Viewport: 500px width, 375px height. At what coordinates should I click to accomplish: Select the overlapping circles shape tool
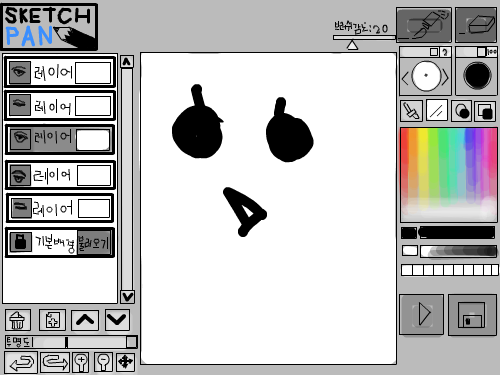(x=461, y=111)
